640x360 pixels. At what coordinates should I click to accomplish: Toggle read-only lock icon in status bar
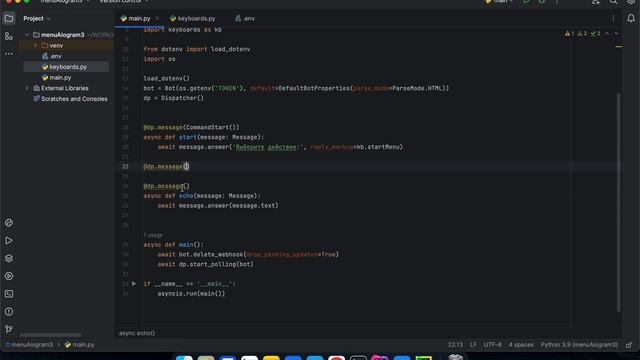pyautogui.click(x=629, y=345)
